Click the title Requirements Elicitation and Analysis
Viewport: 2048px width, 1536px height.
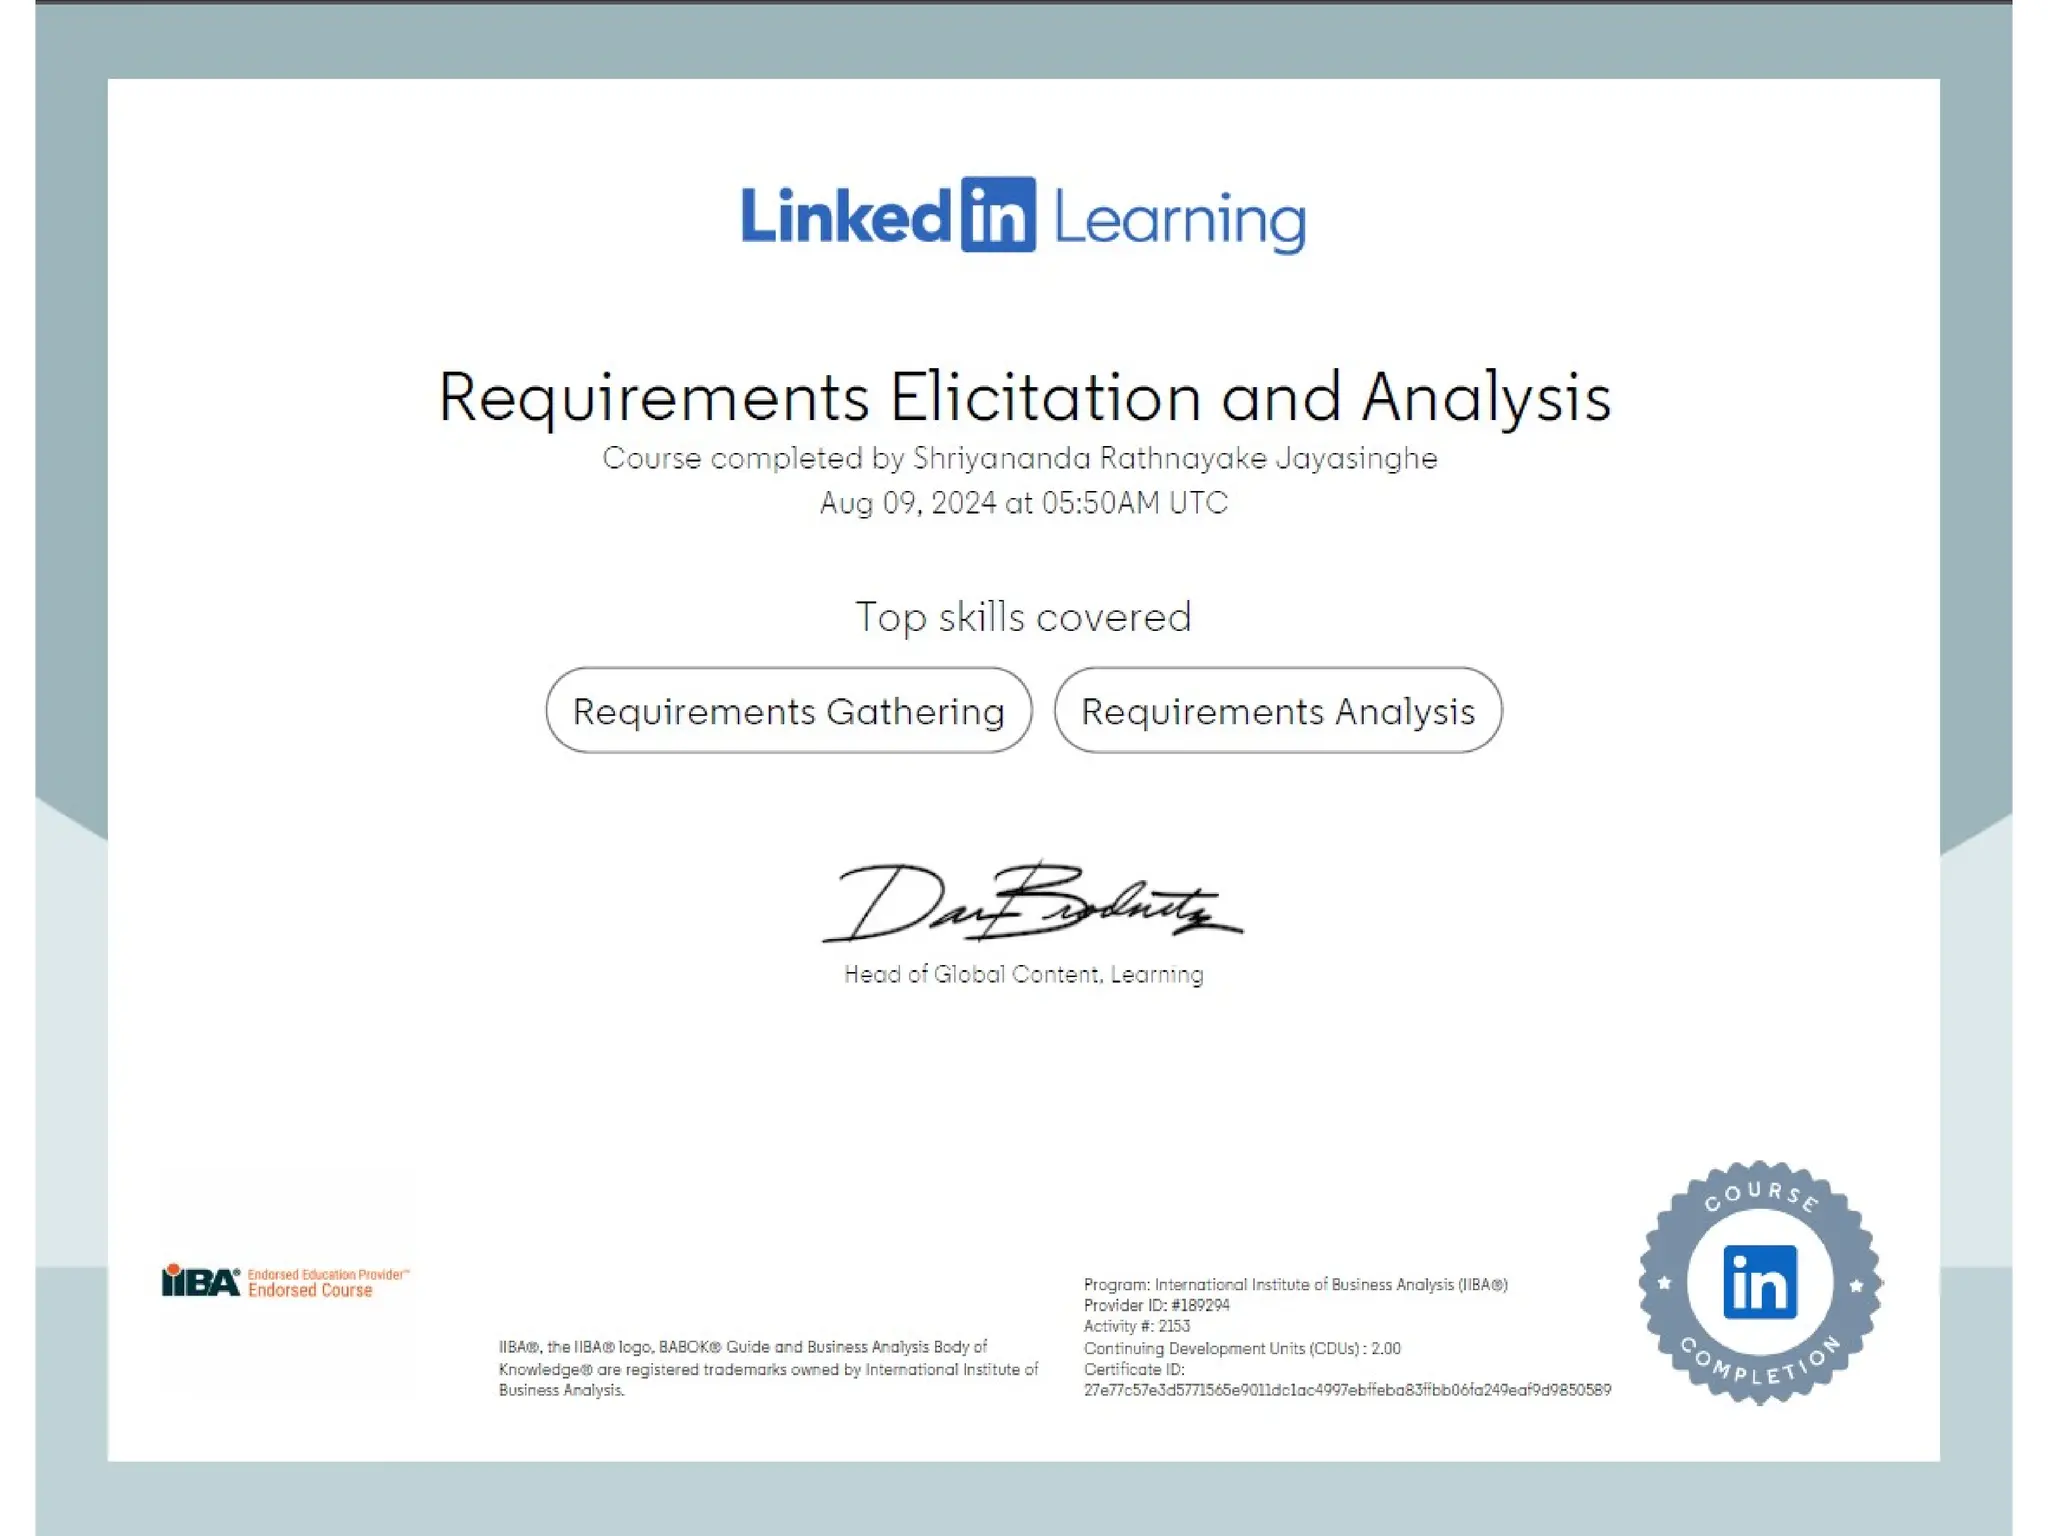[x=1024, y=397]
